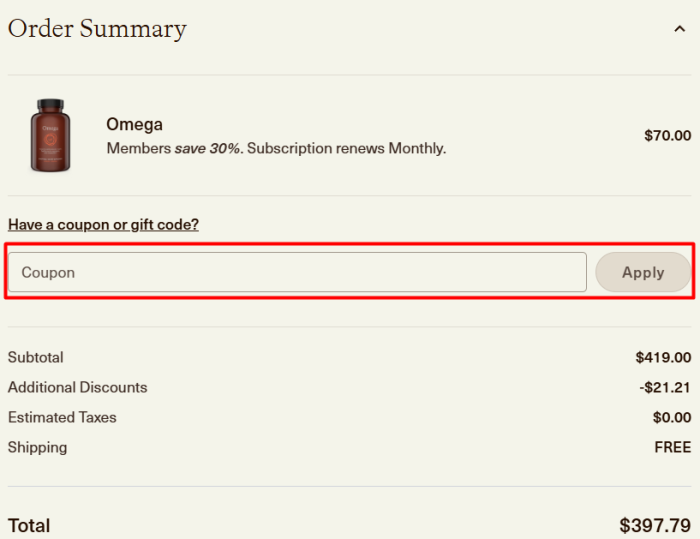700x539 pixels.
Task: Click the Additional Discounts label
Action: coord(77,387)
